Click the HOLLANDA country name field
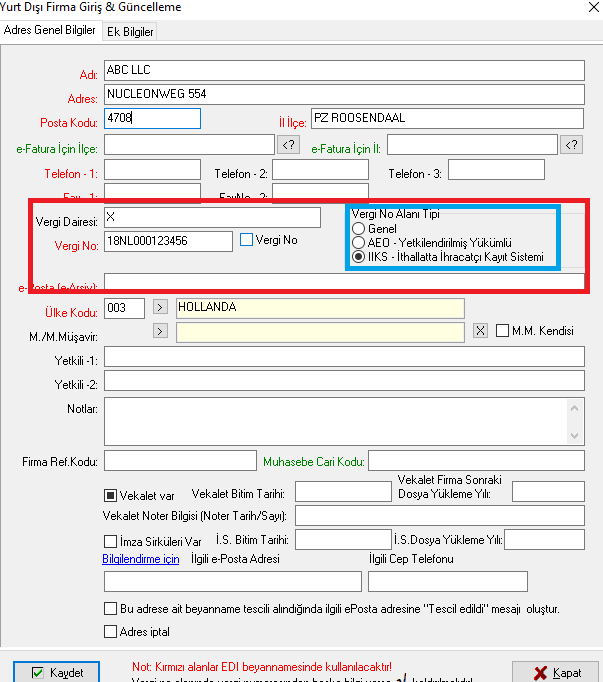The image size is (603, 682). (x=320, y=308)
